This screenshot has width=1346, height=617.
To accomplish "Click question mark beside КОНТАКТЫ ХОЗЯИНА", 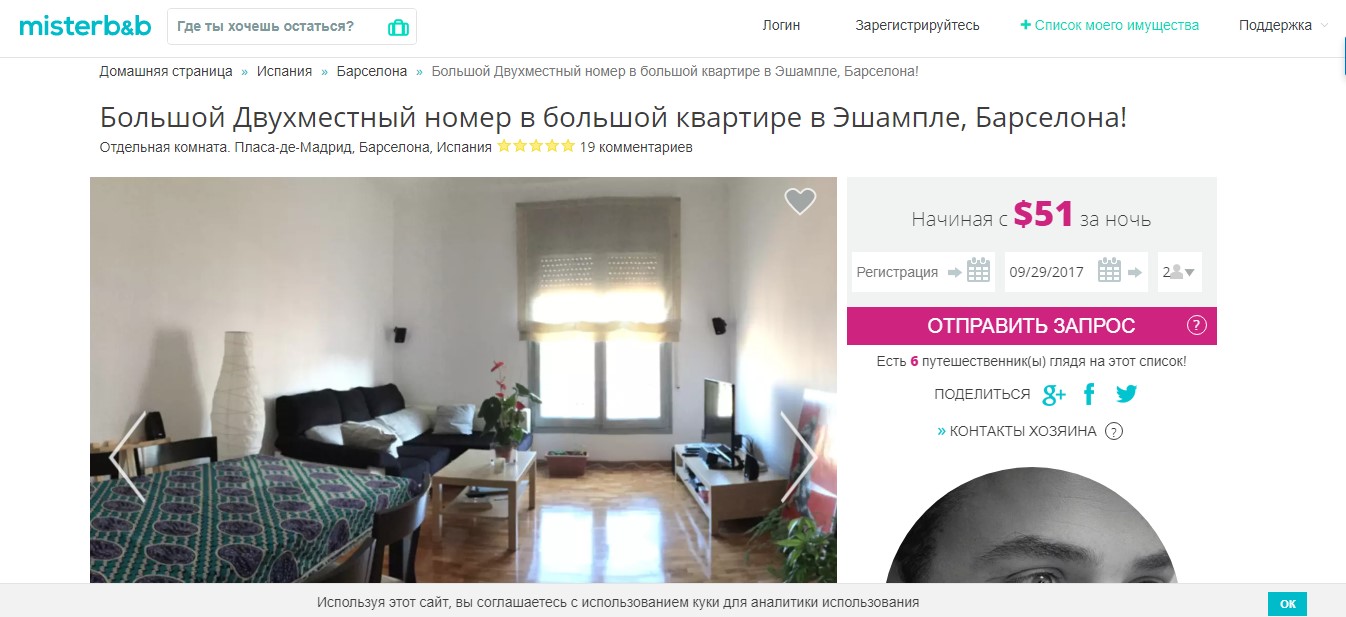I will pyautogui.click(x=1114, y=432).
